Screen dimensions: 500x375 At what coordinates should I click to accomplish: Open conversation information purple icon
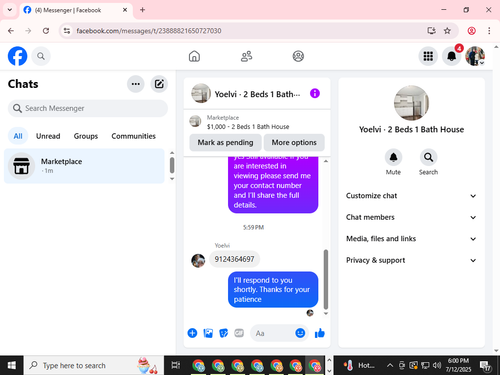click(x=315, y=94)
